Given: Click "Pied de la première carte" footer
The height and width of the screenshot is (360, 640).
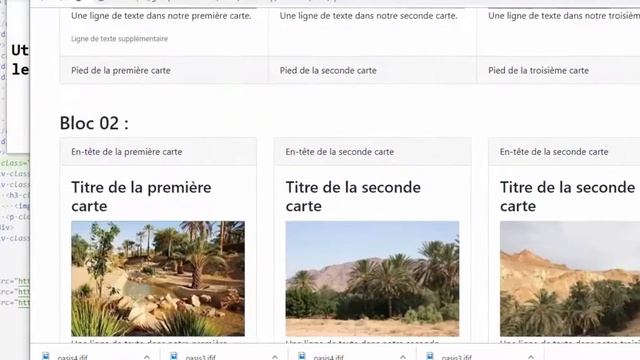Looking at the screenshot, I should tap(121, 70).
